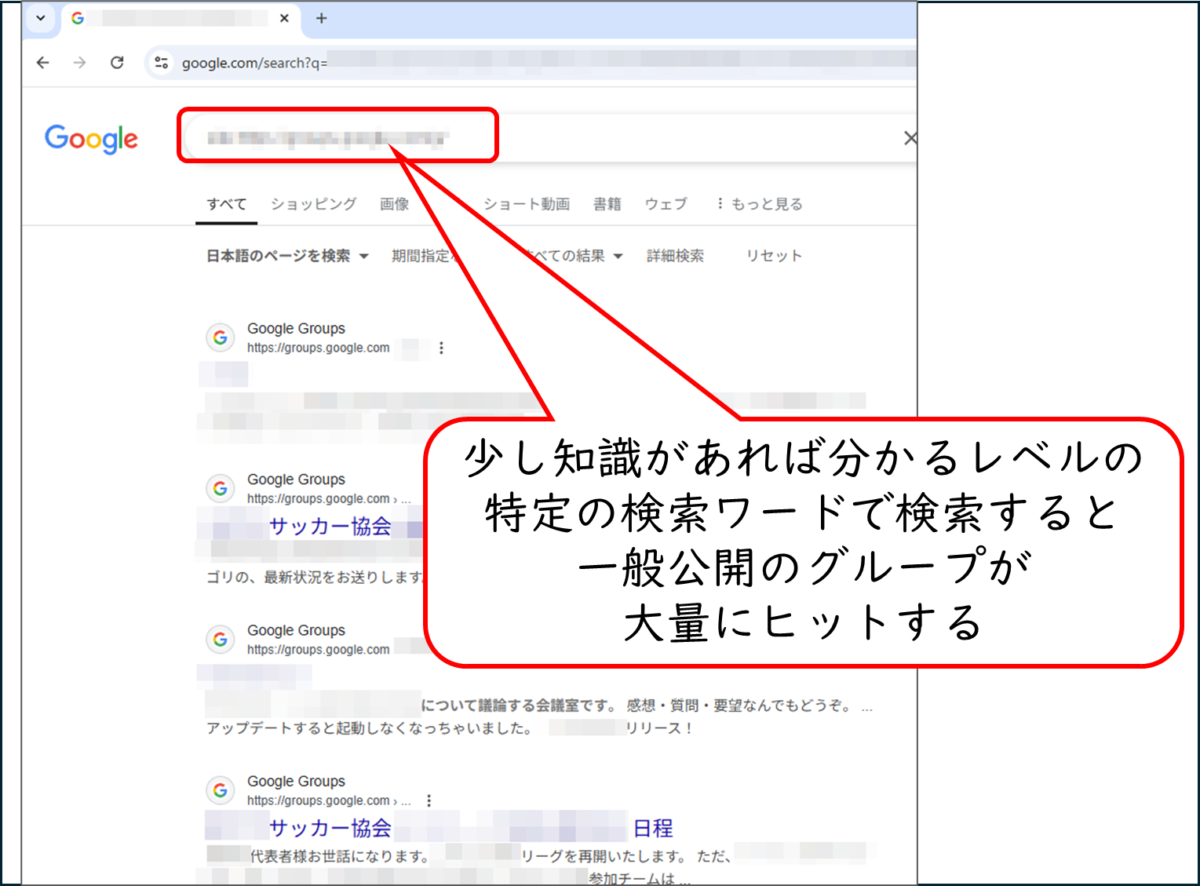Click Google Groups favicon of first result

pos(220,337)
